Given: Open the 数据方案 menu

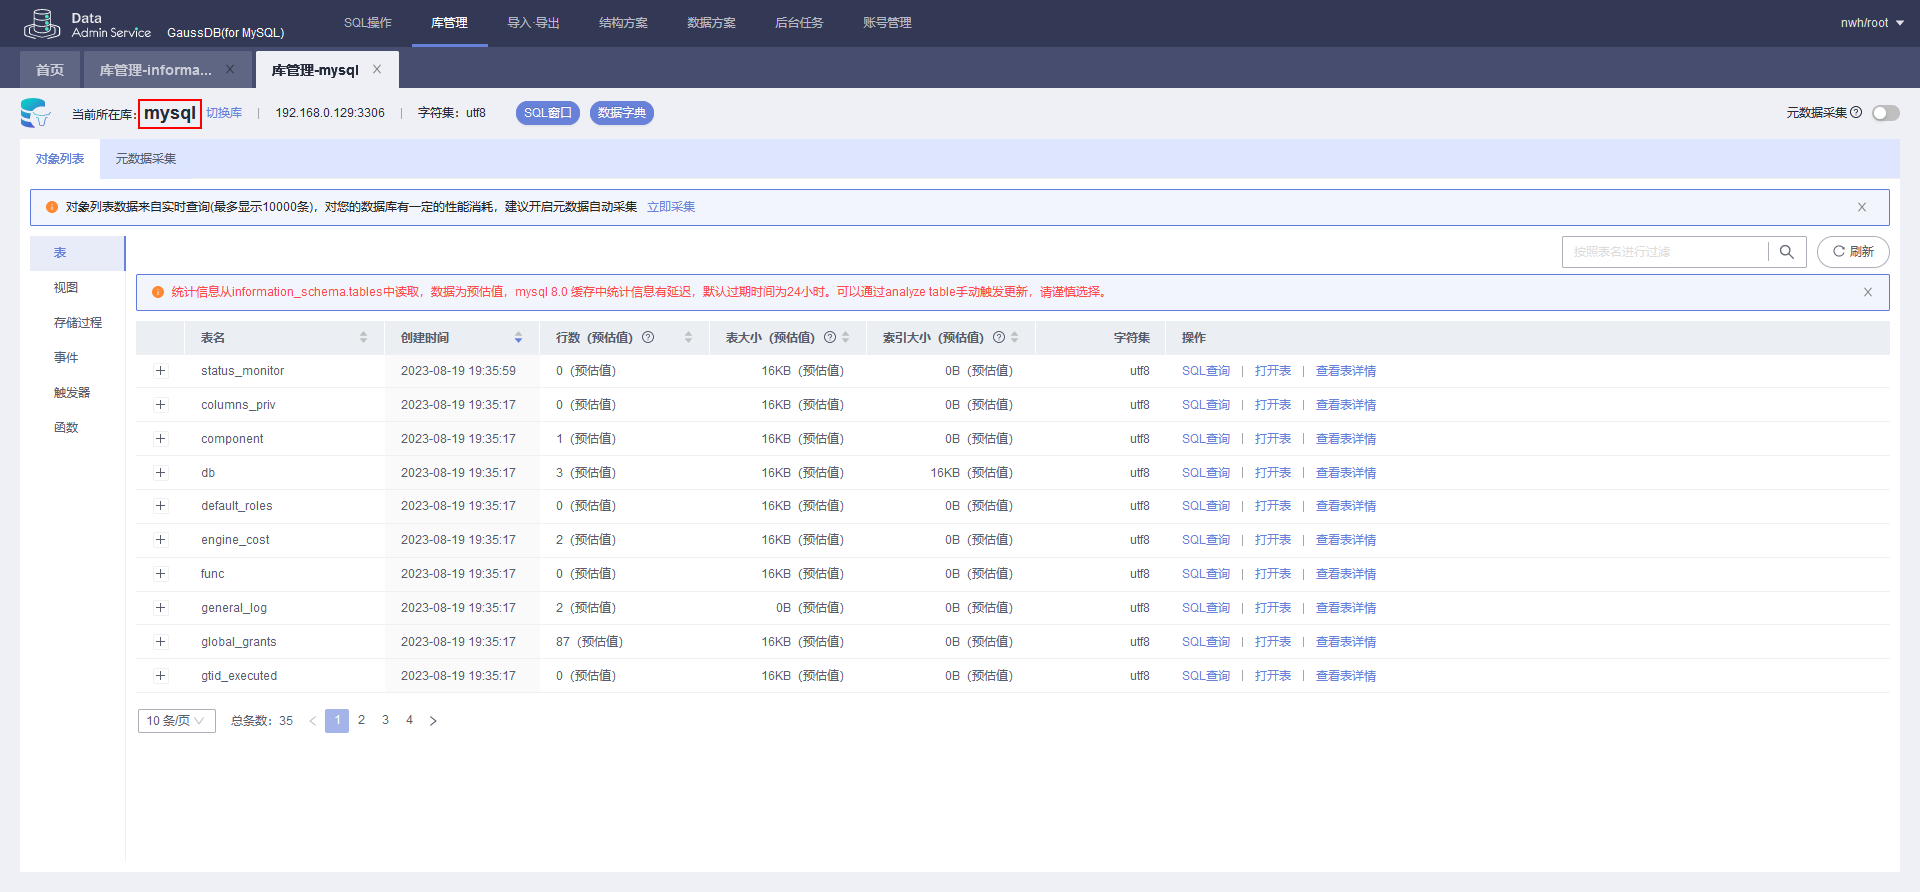Looking at the screenshot, I should (x=711, y=23).
